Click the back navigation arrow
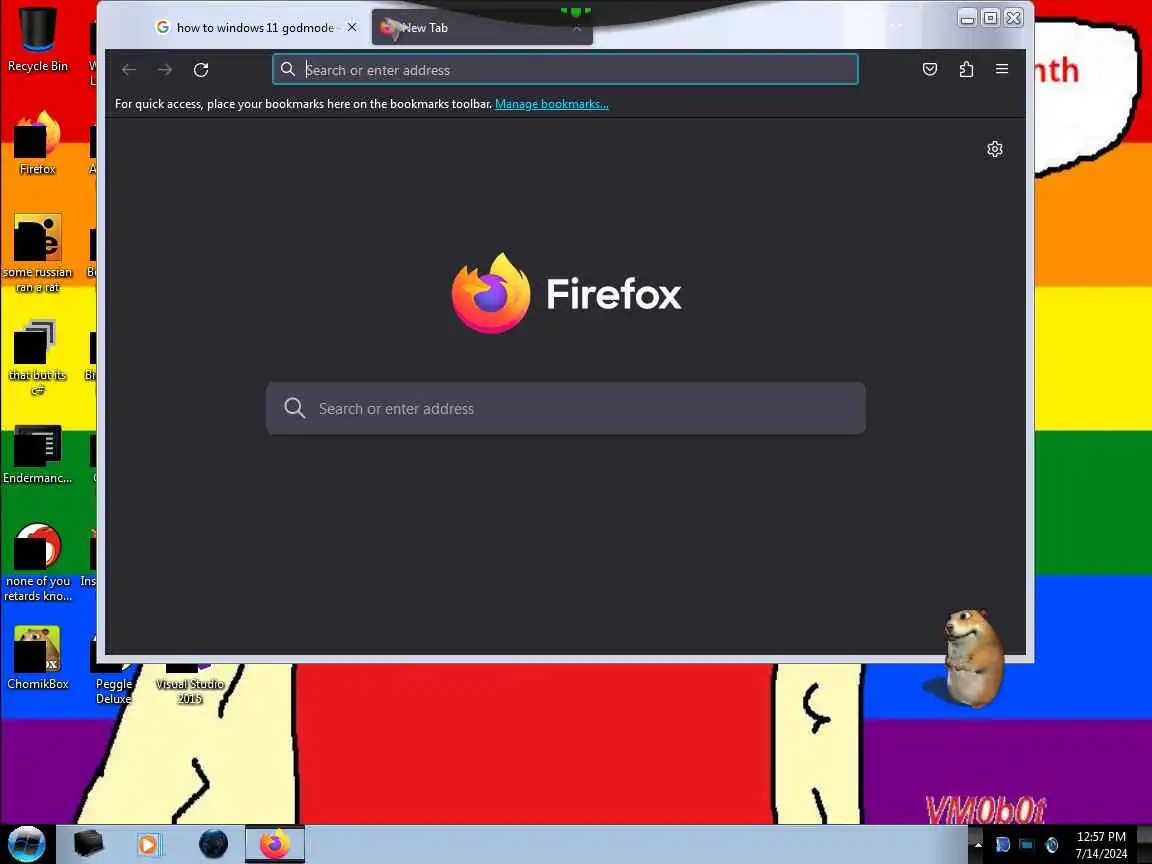This screenshot has width=1152, height=864. (x=129, y=70)
